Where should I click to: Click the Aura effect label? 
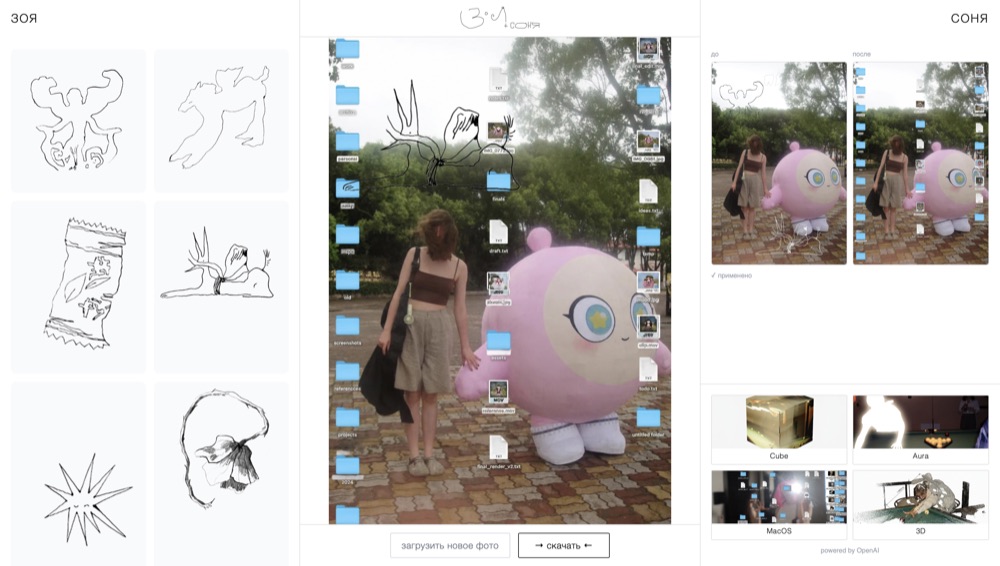click(x=920, y=456)
